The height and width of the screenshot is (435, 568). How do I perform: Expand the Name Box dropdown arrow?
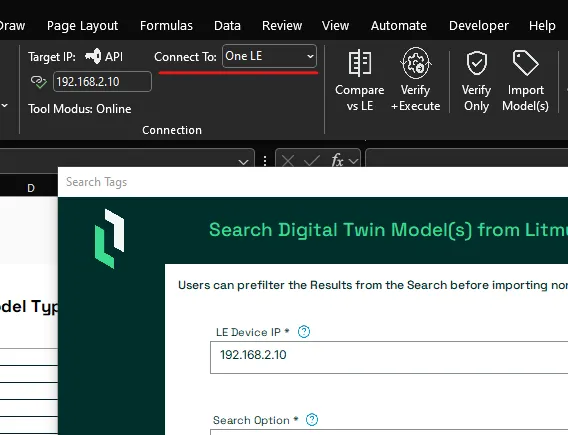[243, 162]
